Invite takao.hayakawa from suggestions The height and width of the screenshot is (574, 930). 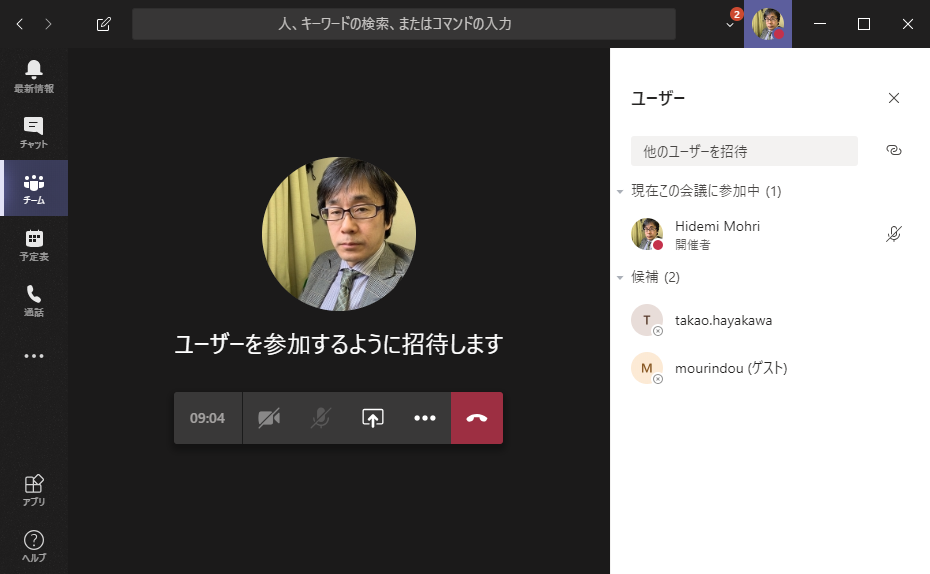point(722,321)
